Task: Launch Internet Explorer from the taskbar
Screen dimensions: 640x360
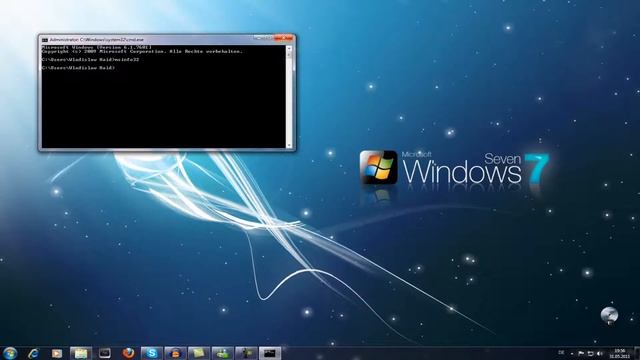Action: pos(34,353)
